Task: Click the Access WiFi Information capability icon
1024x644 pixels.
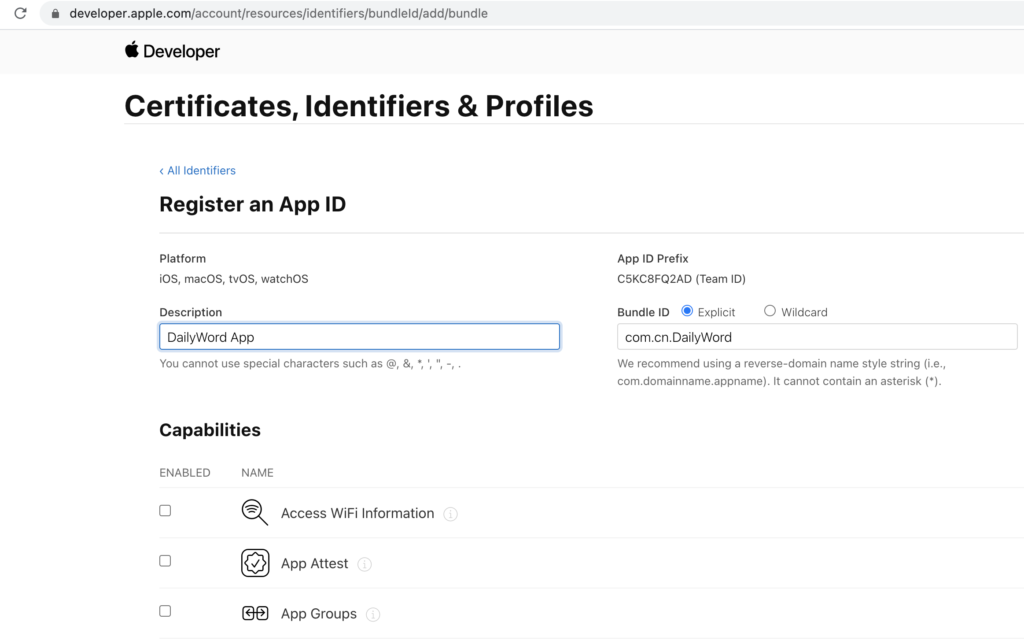Action: coord(255,513)
